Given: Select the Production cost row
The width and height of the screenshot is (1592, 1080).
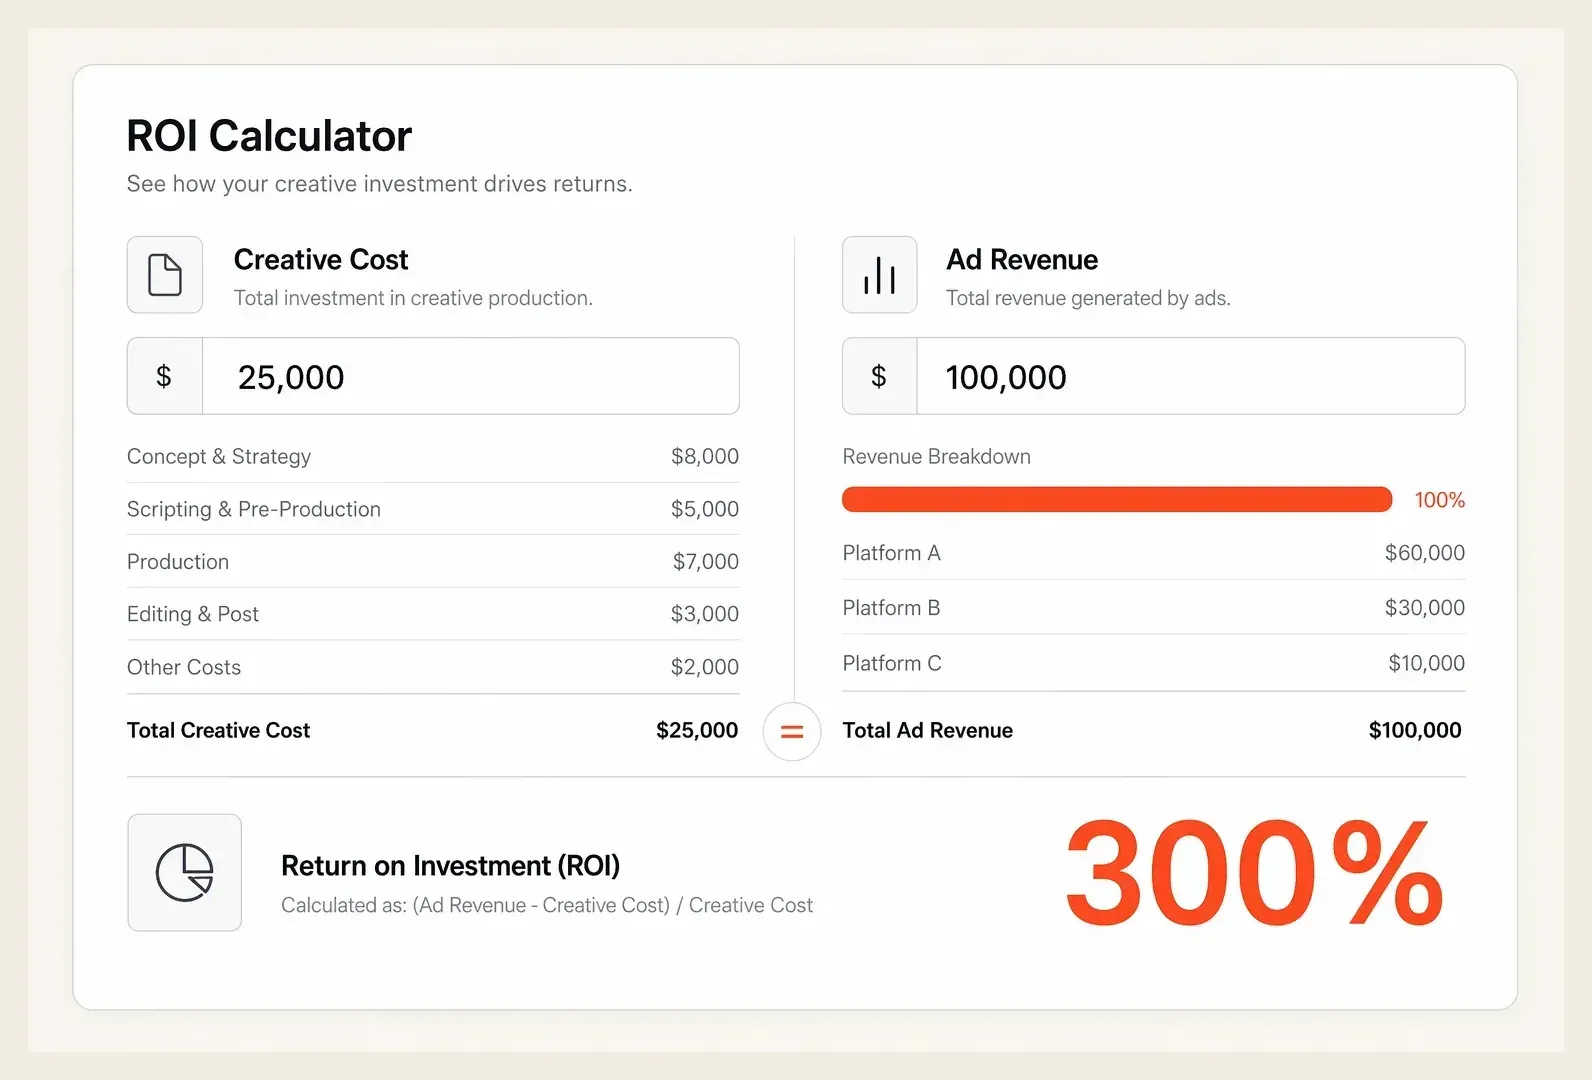Looking at the screenshot, I should point(433,562).
